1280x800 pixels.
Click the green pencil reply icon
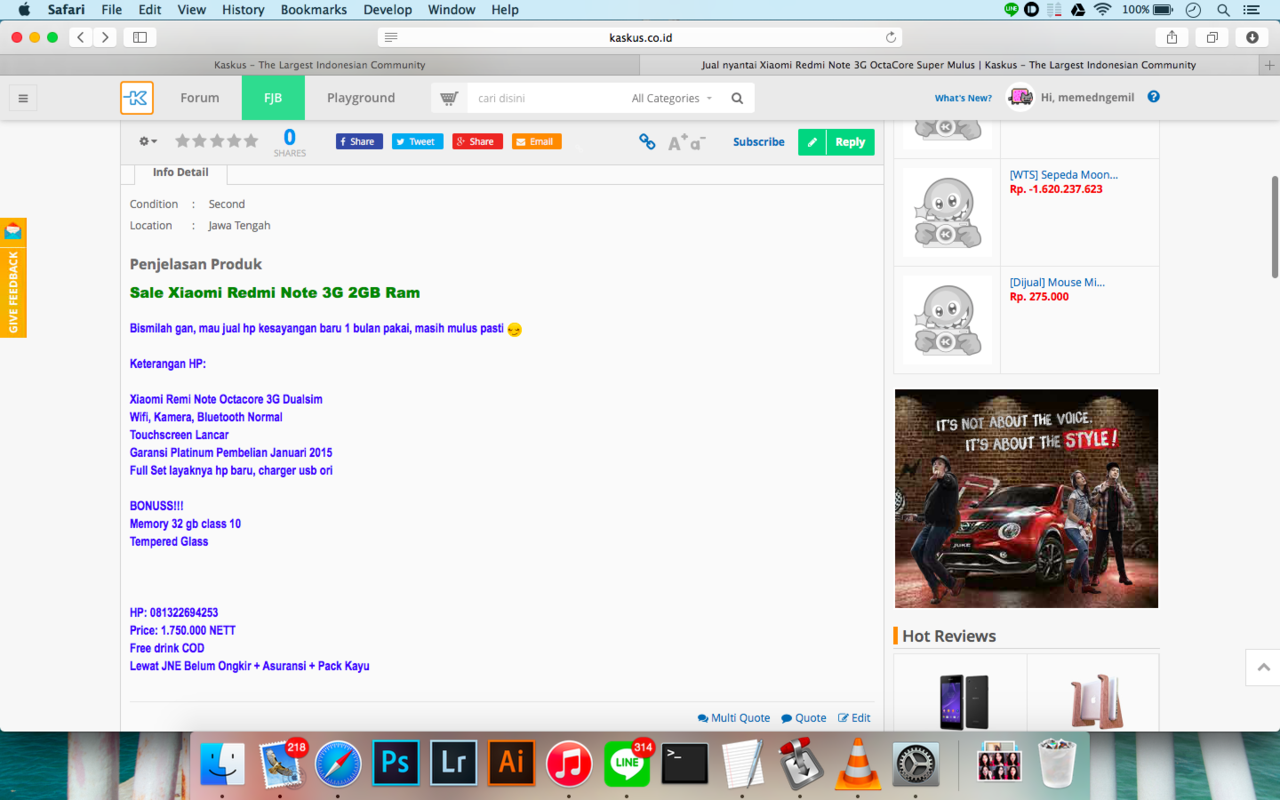pos(812,142)
